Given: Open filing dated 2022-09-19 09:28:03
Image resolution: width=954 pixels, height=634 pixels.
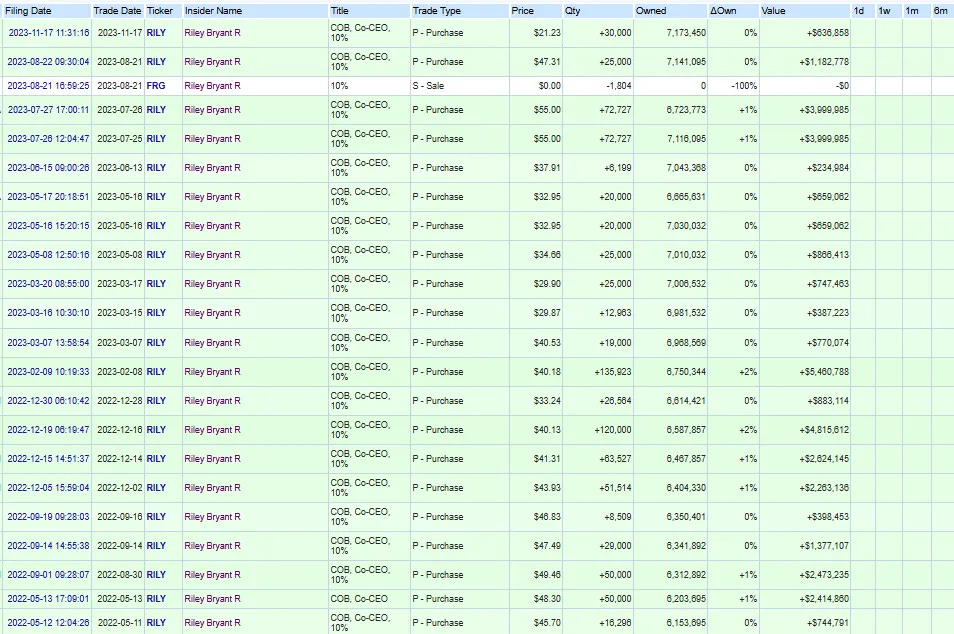Looking at the screenshot, I should coord(49,517).
